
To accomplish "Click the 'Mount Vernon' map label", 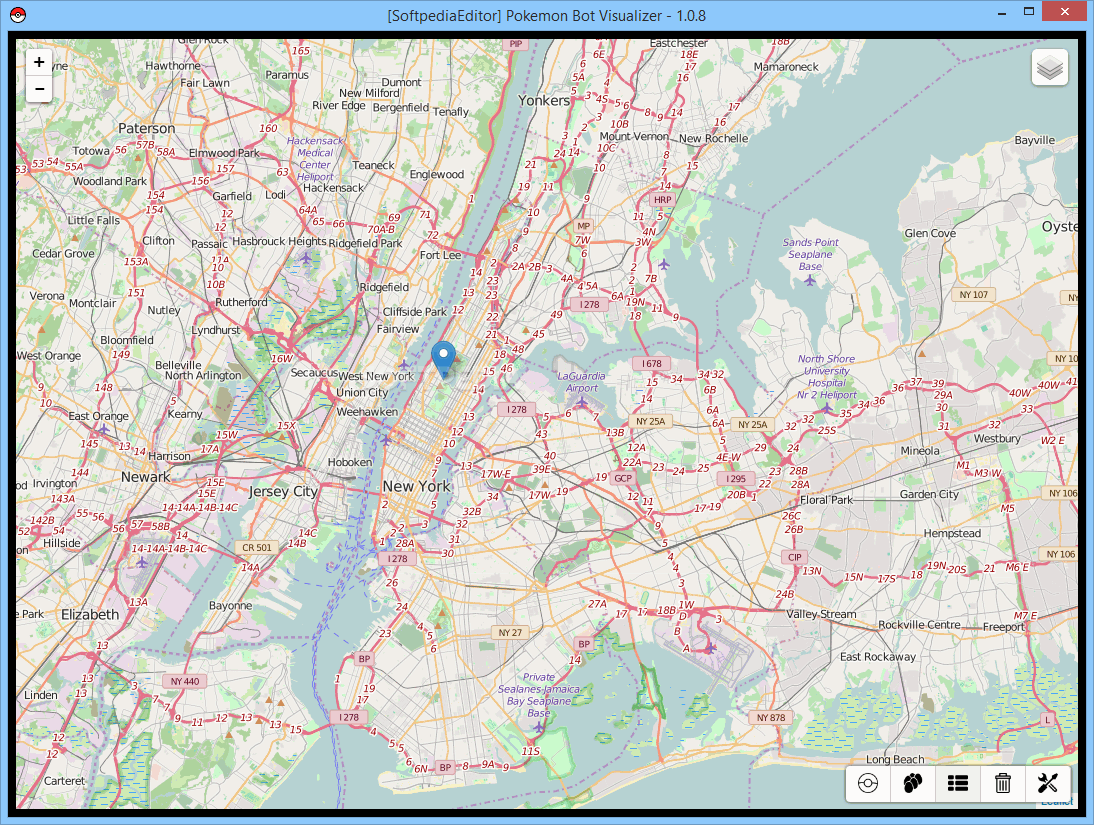I will pos(634,137).
